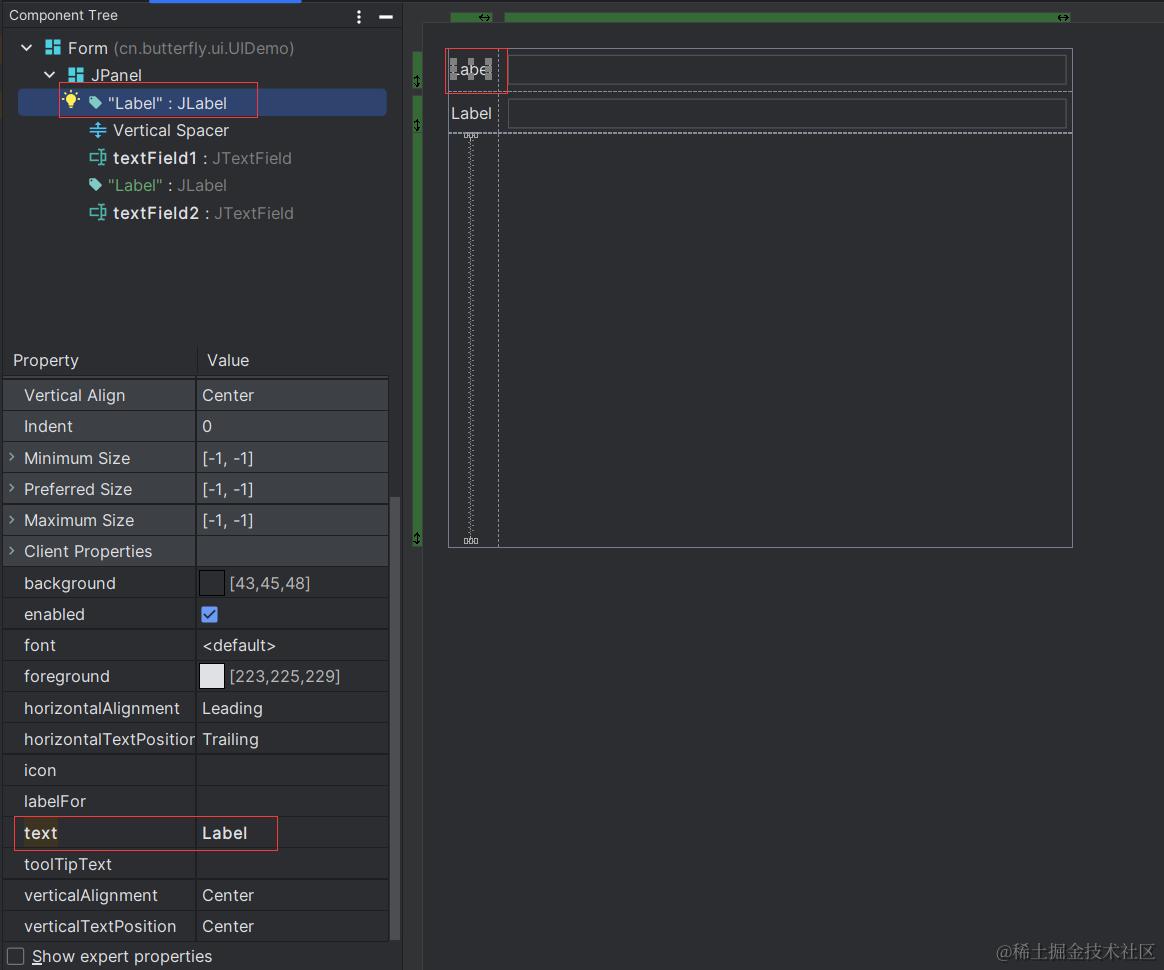The width and height of the screenshot is (1164, 970).
Task: Open horizontalAlignment Leading dropdown
Action: coord(292,708)
